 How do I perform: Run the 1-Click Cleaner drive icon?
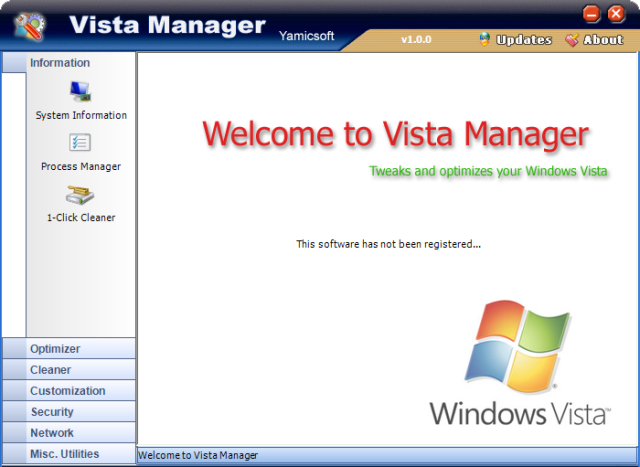click(80, 195)
